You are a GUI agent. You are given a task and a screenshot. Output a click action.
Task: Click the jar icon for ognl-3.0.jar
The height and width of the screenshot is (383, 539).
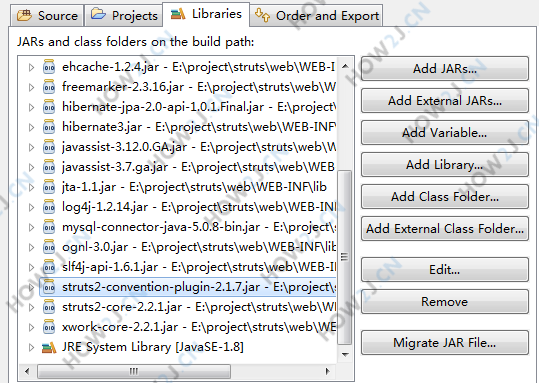click(x=49, y=247)
